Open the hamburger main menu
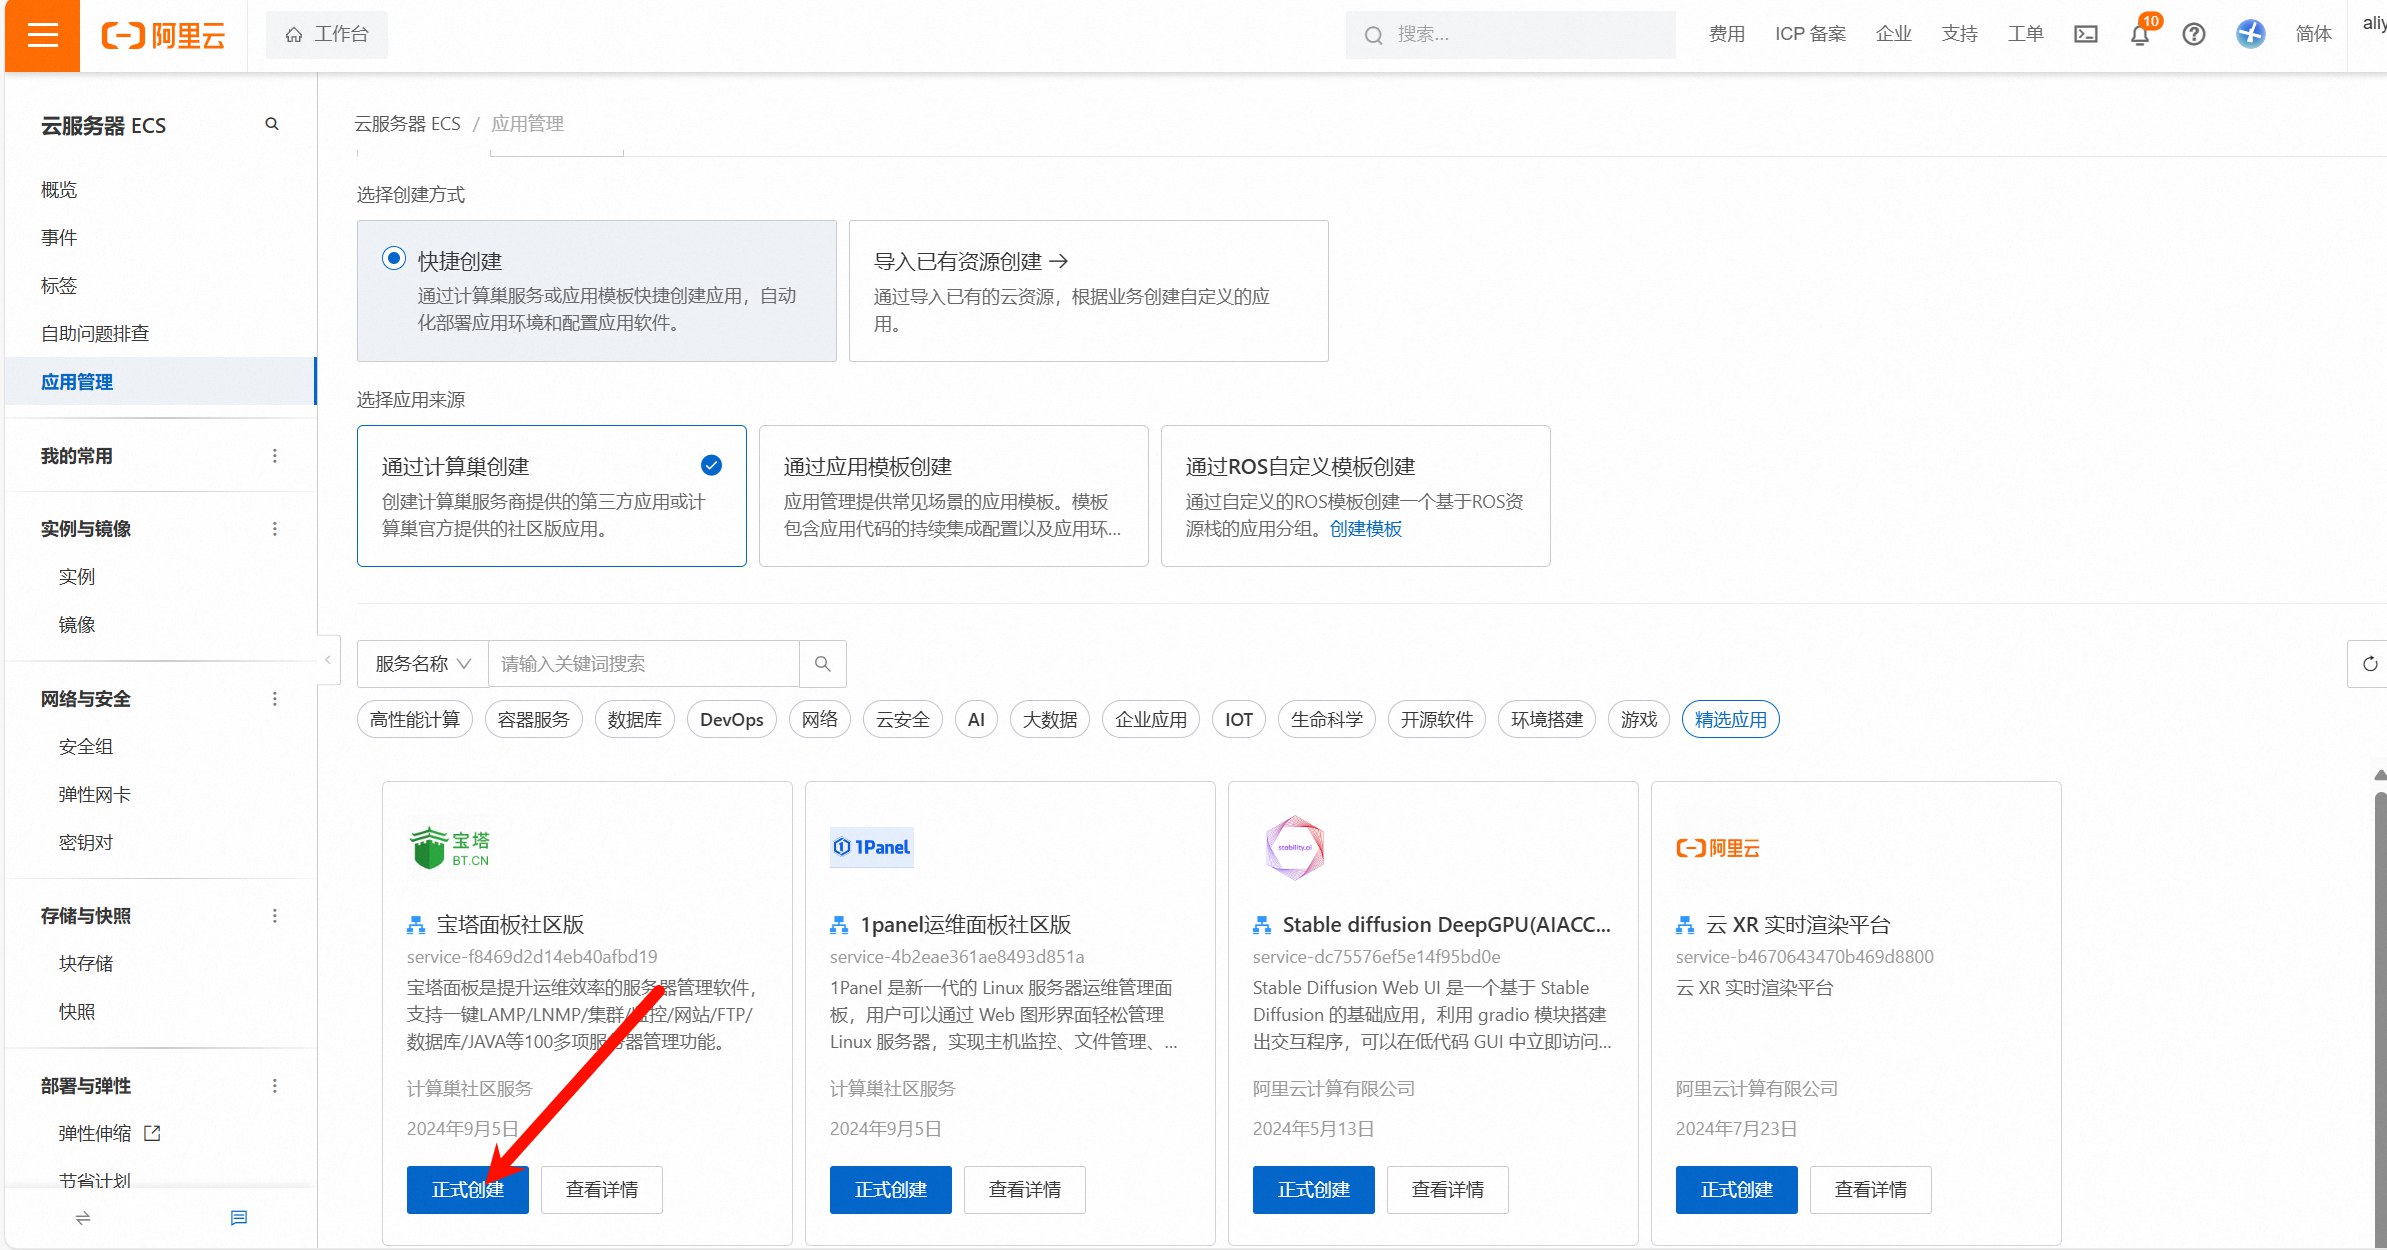 tap(42, 35)
